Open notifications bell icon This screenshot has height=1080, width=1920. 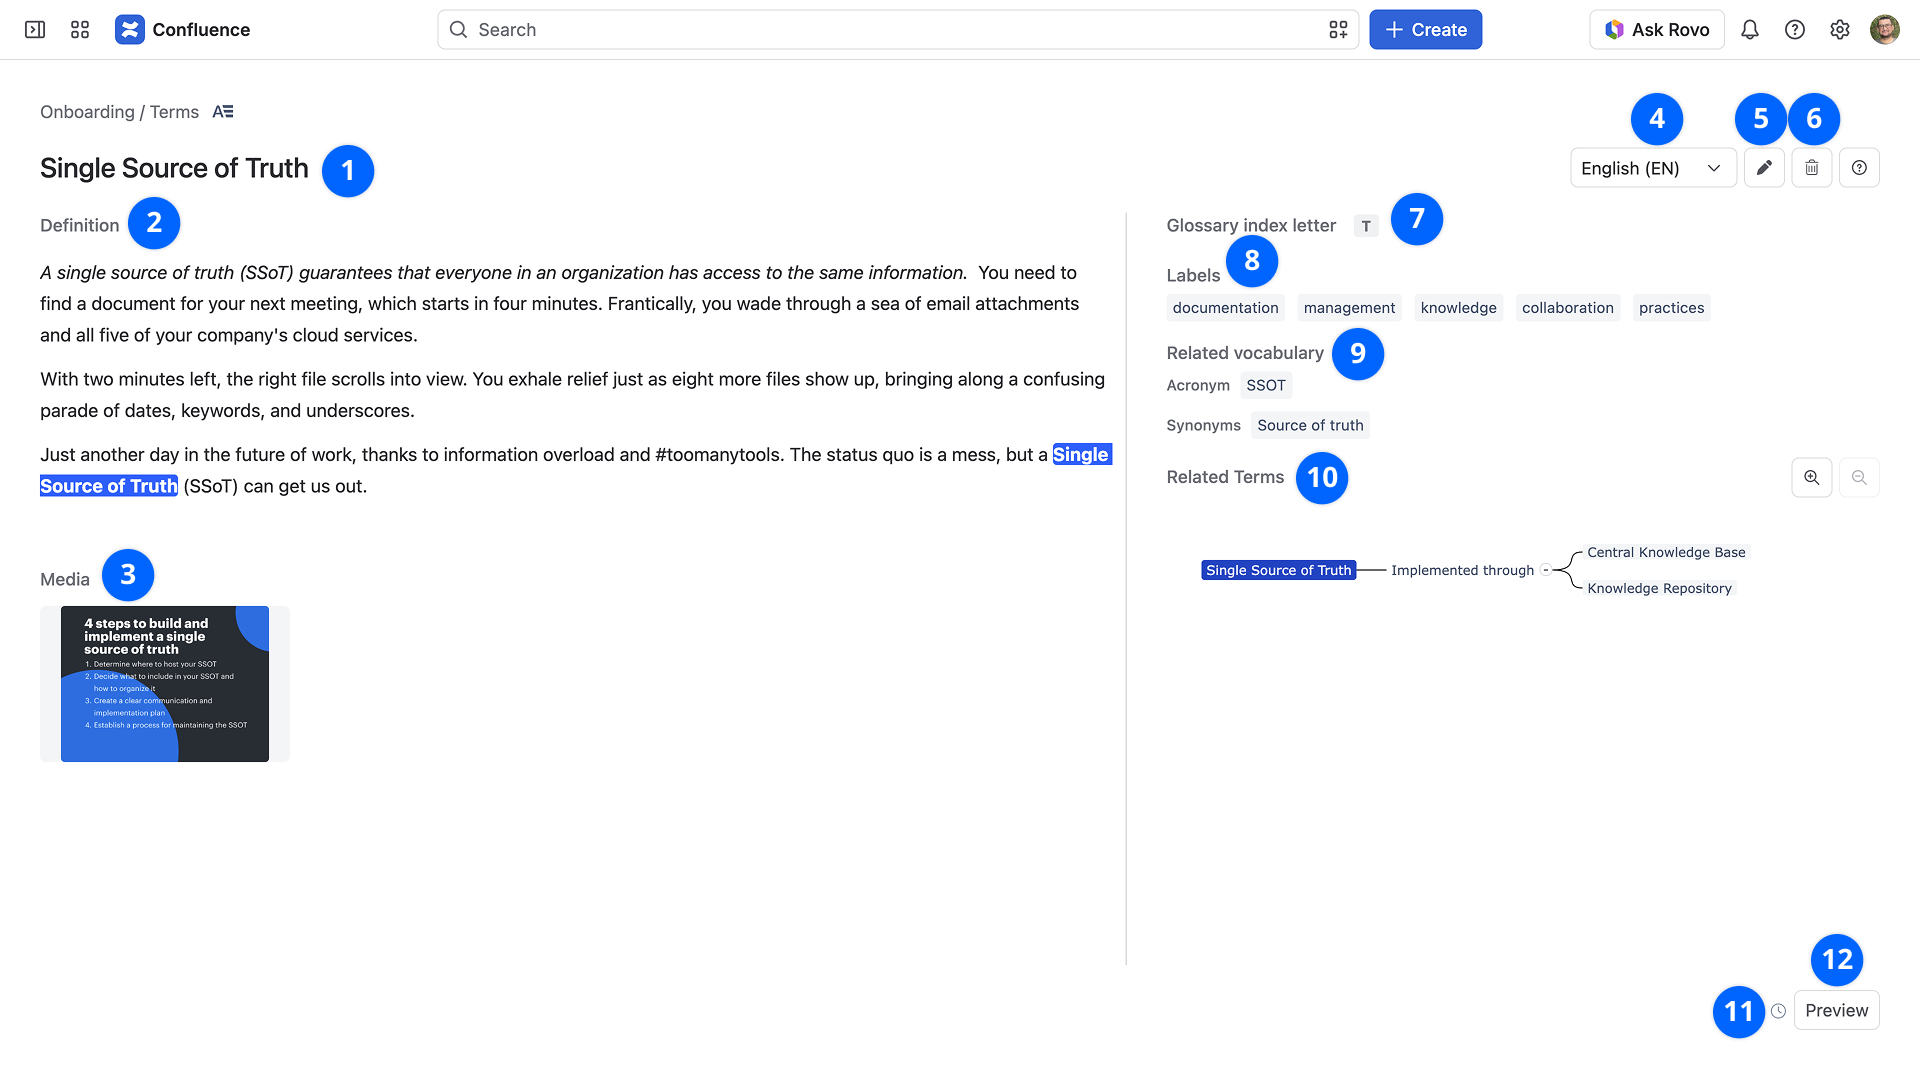(1750, 30)
